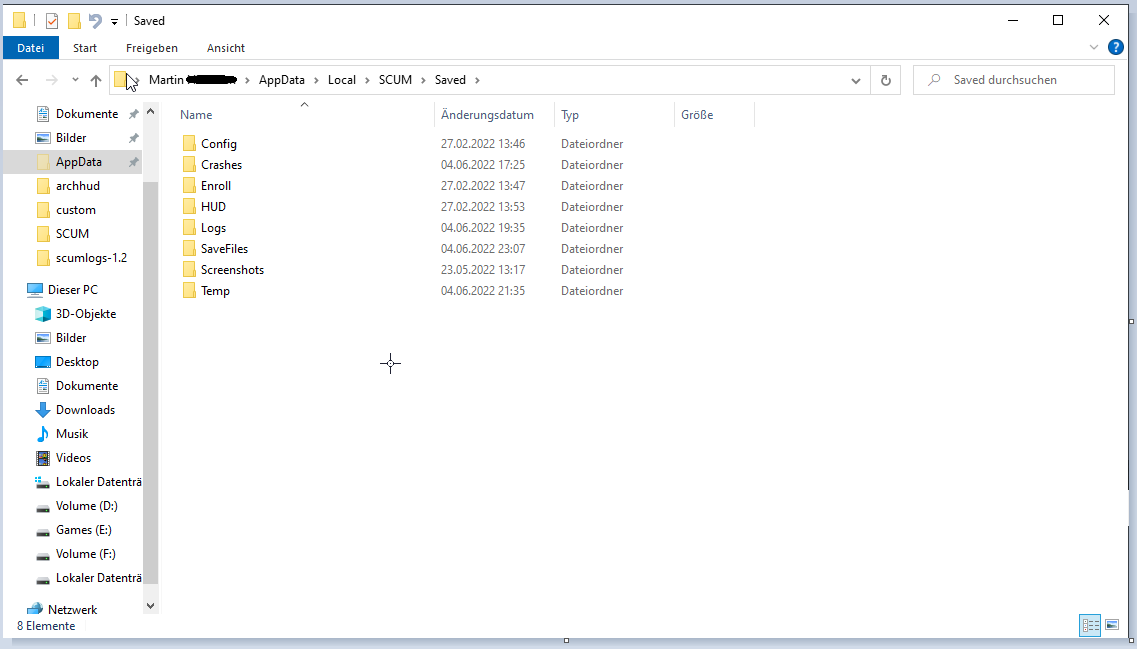The image size is (1137, 649).
Task: Click the Back navigation arrow
Action: (x=22, y=80)
